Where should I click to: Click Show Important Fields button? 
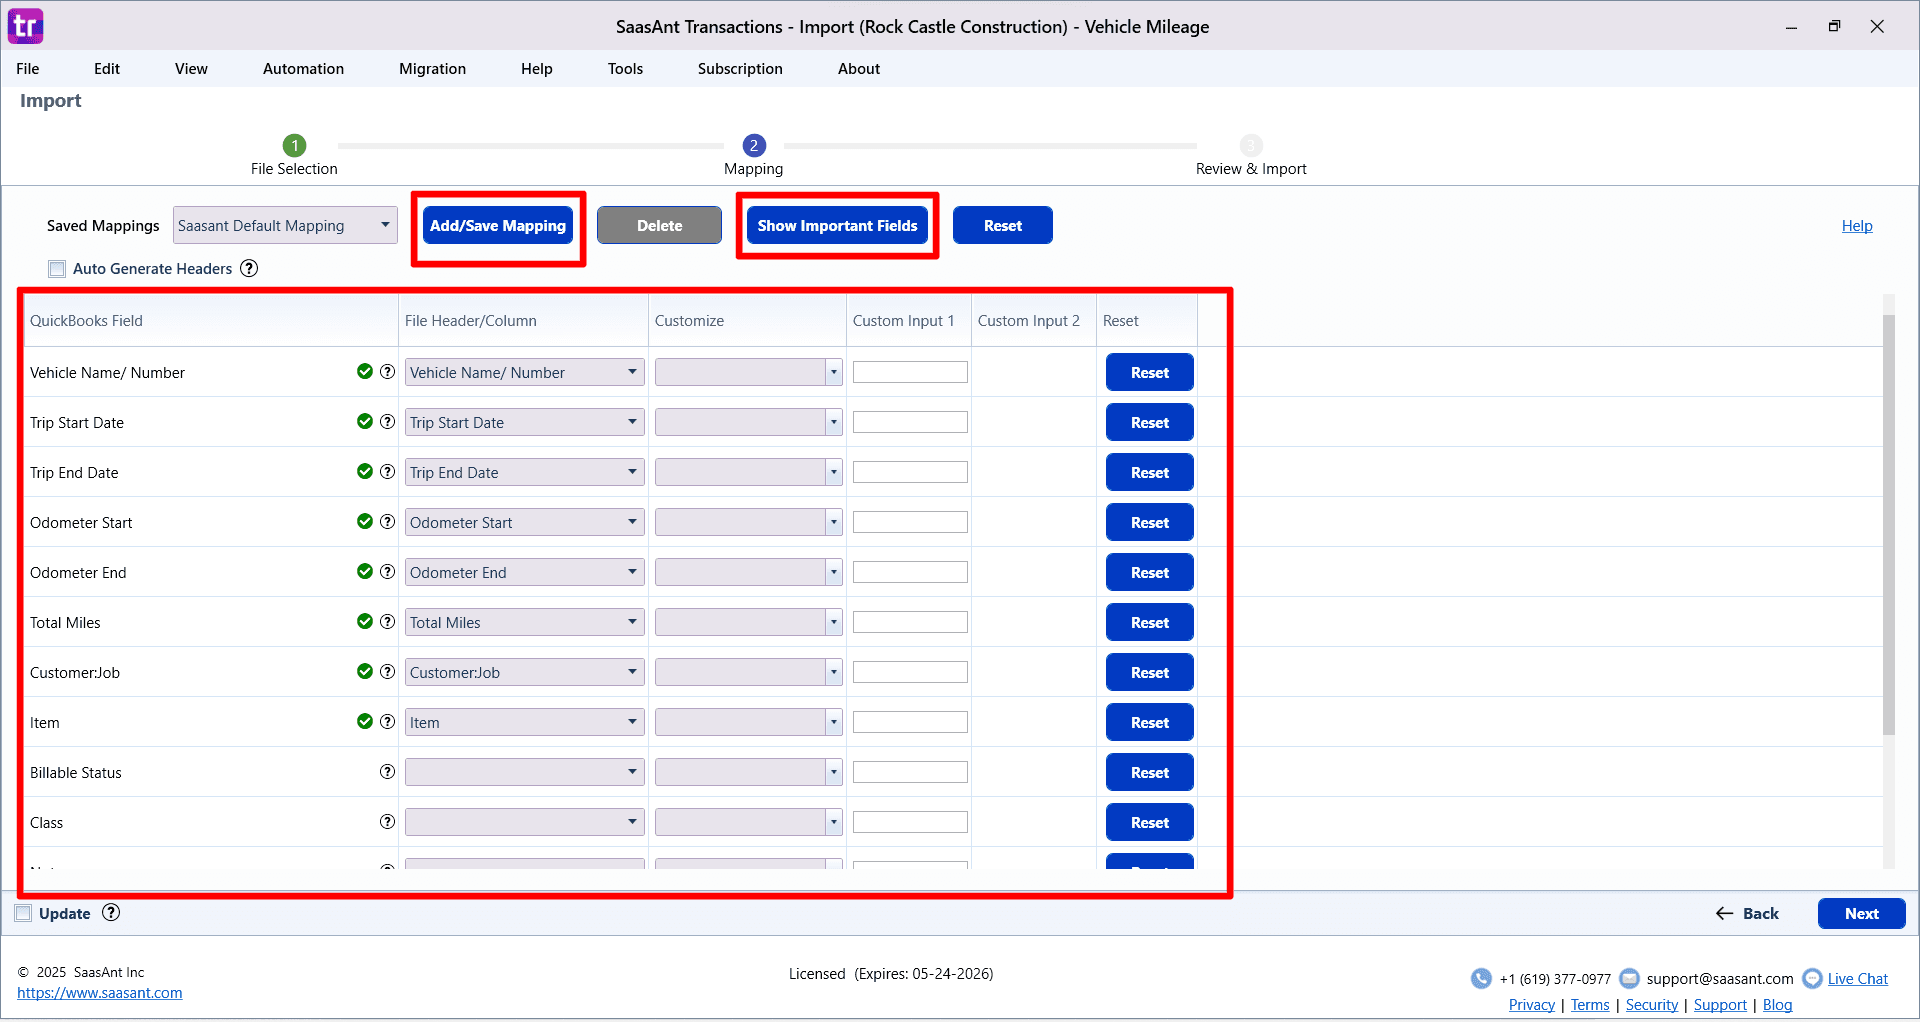coord(837,226)
